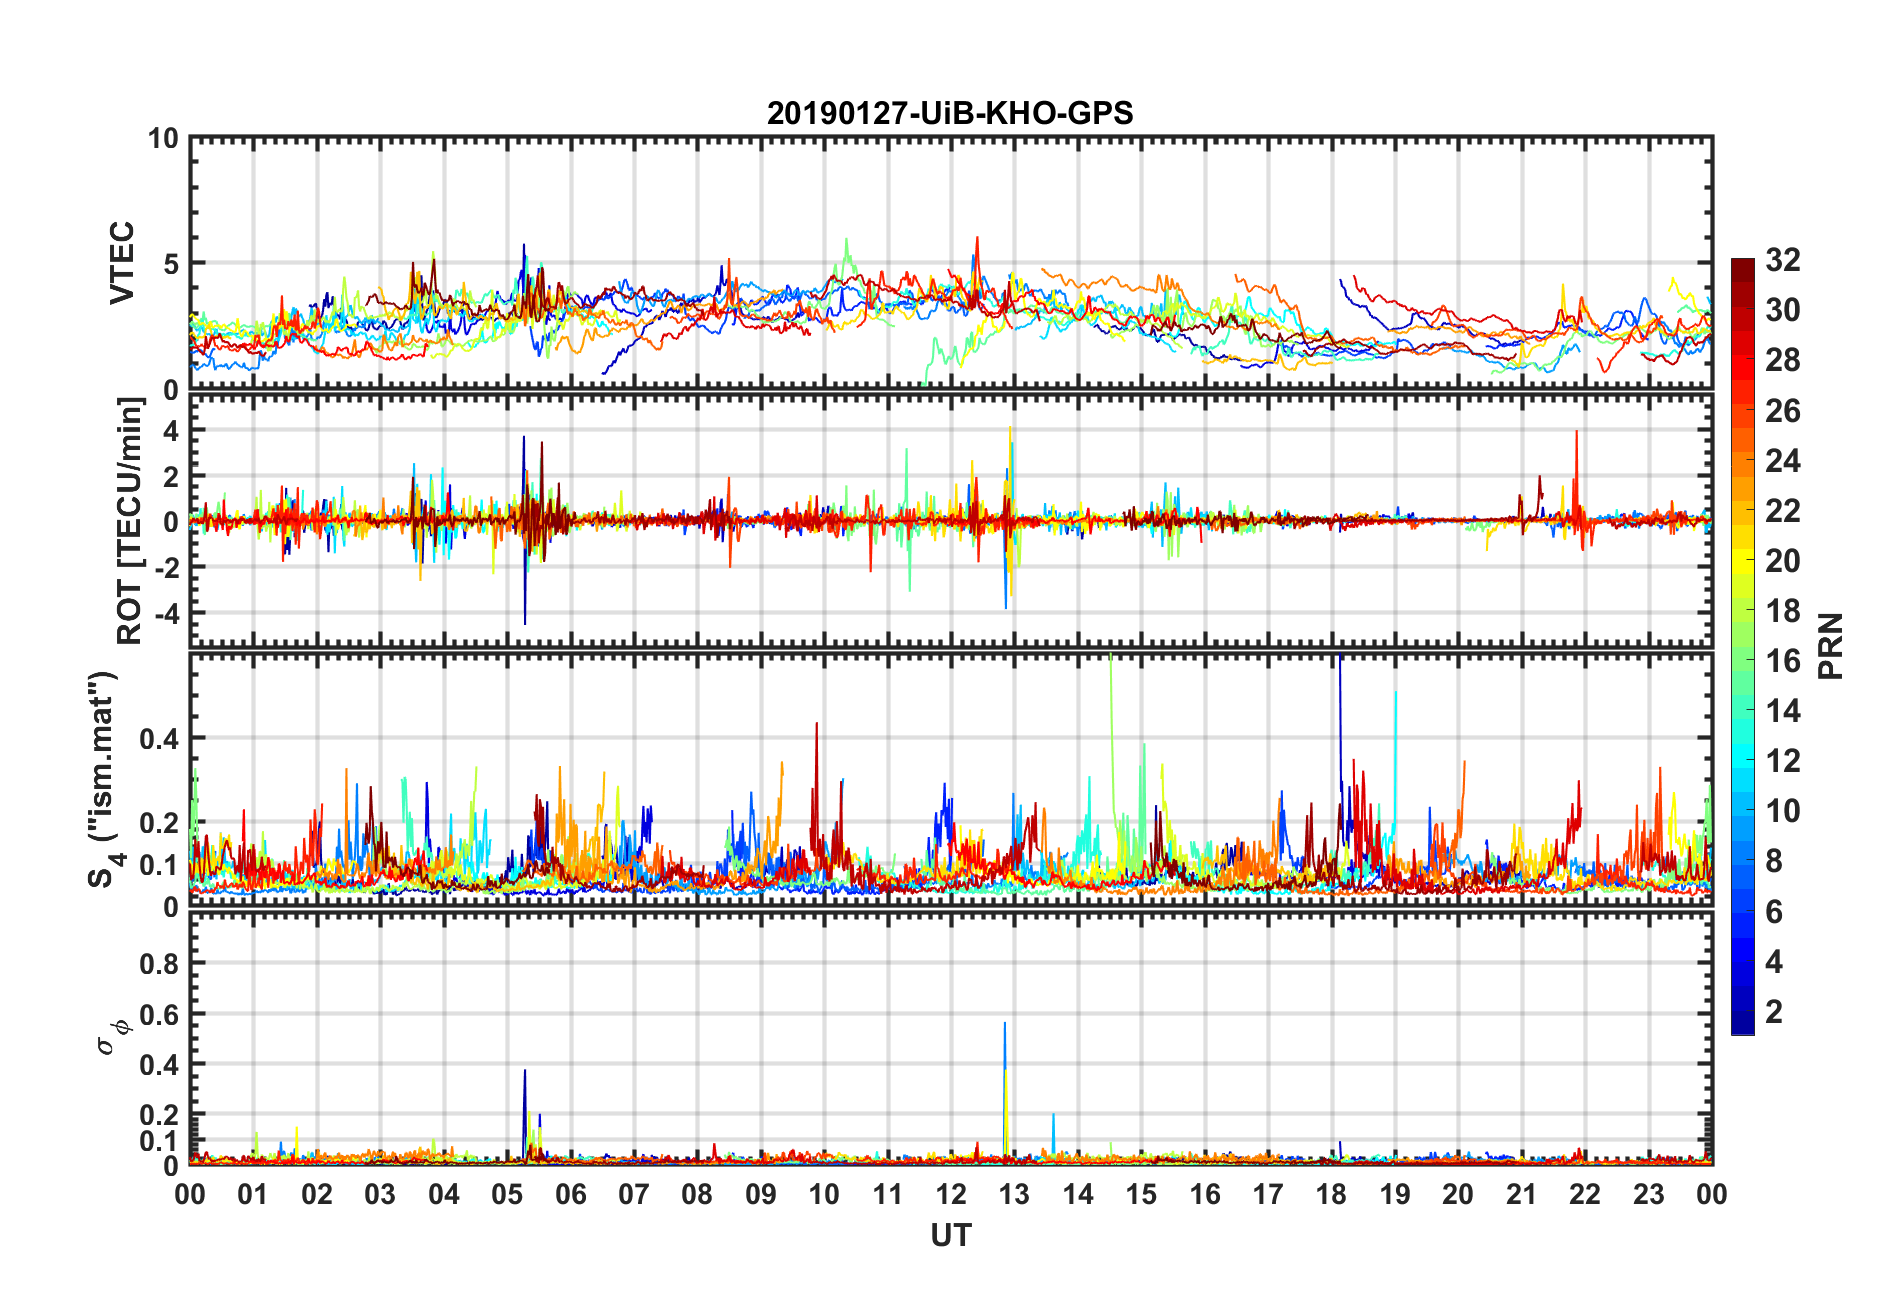Click colorbar tick label 18

pyautogui.click(x=1782, y=610)
